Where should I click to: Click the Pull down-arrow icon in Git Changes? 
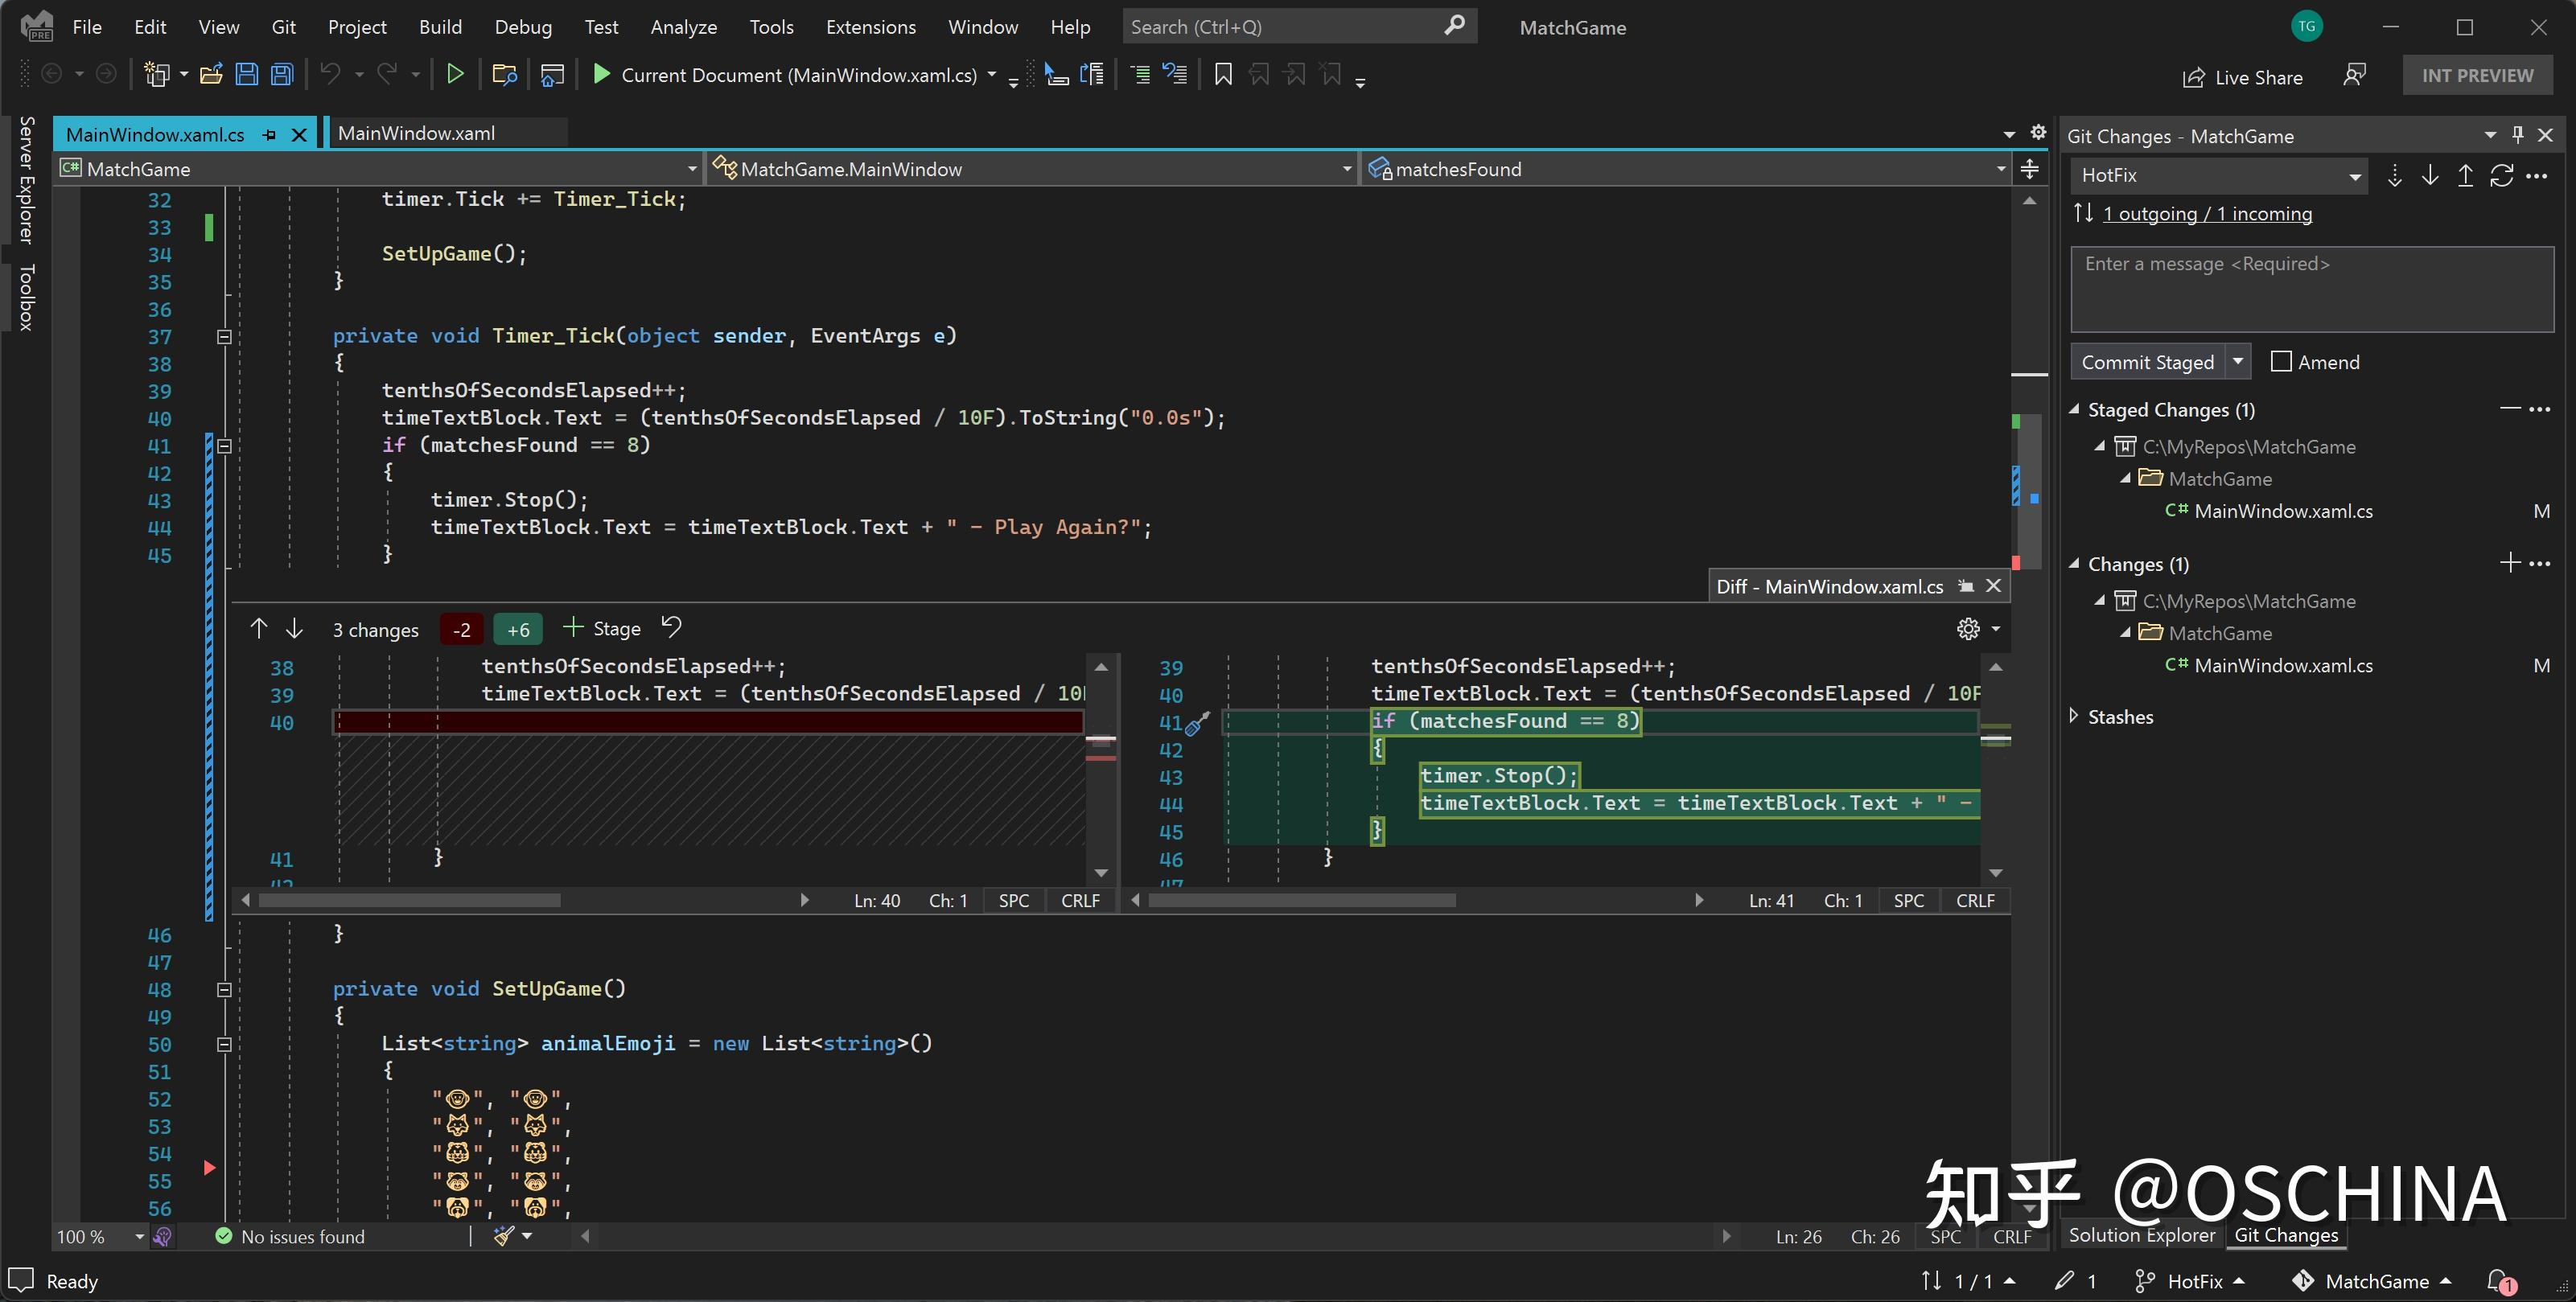coord(2430,175)
